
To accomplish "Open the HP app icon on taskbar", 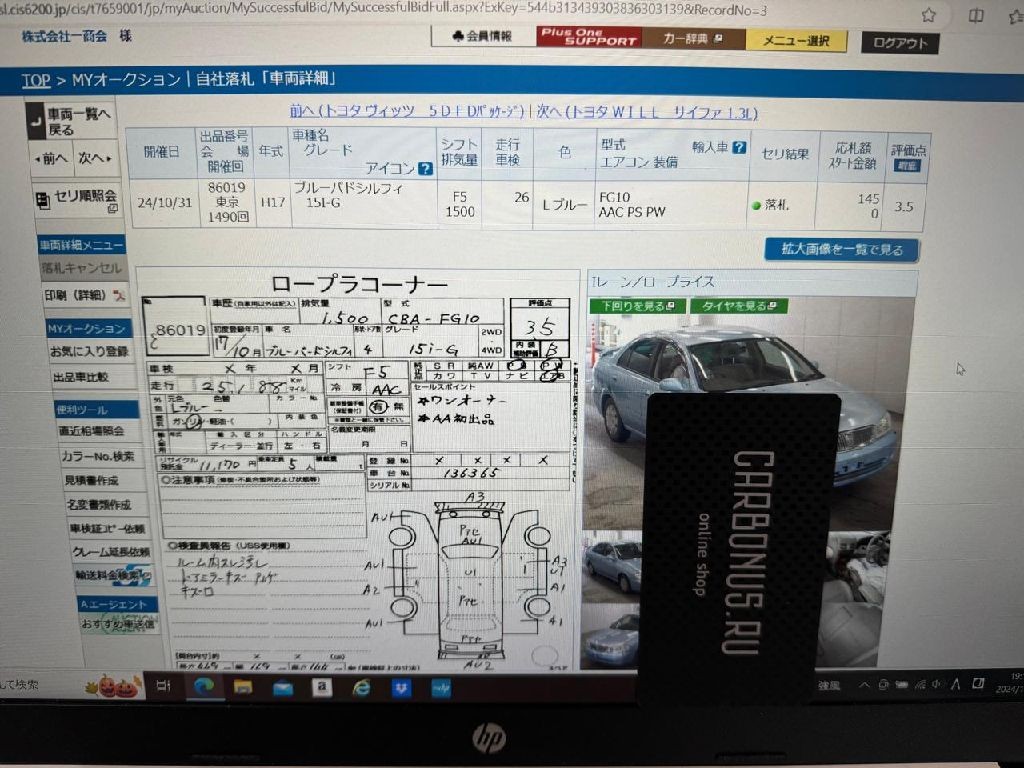I will tap(441, 688).
